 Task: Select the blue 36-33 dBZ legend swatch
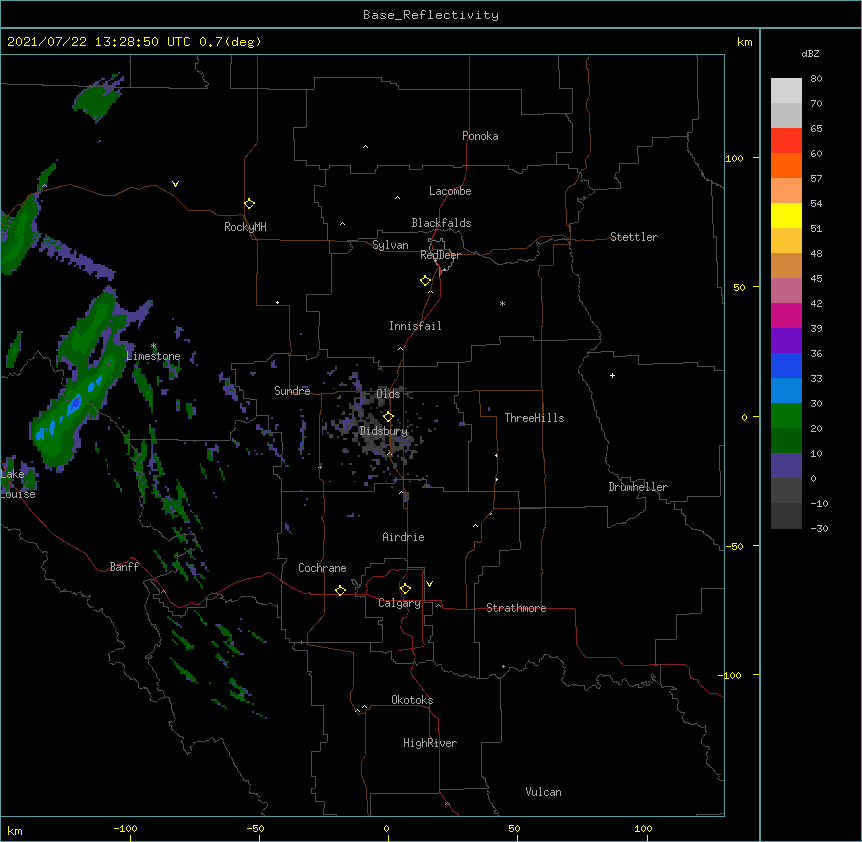click(786, 365)
